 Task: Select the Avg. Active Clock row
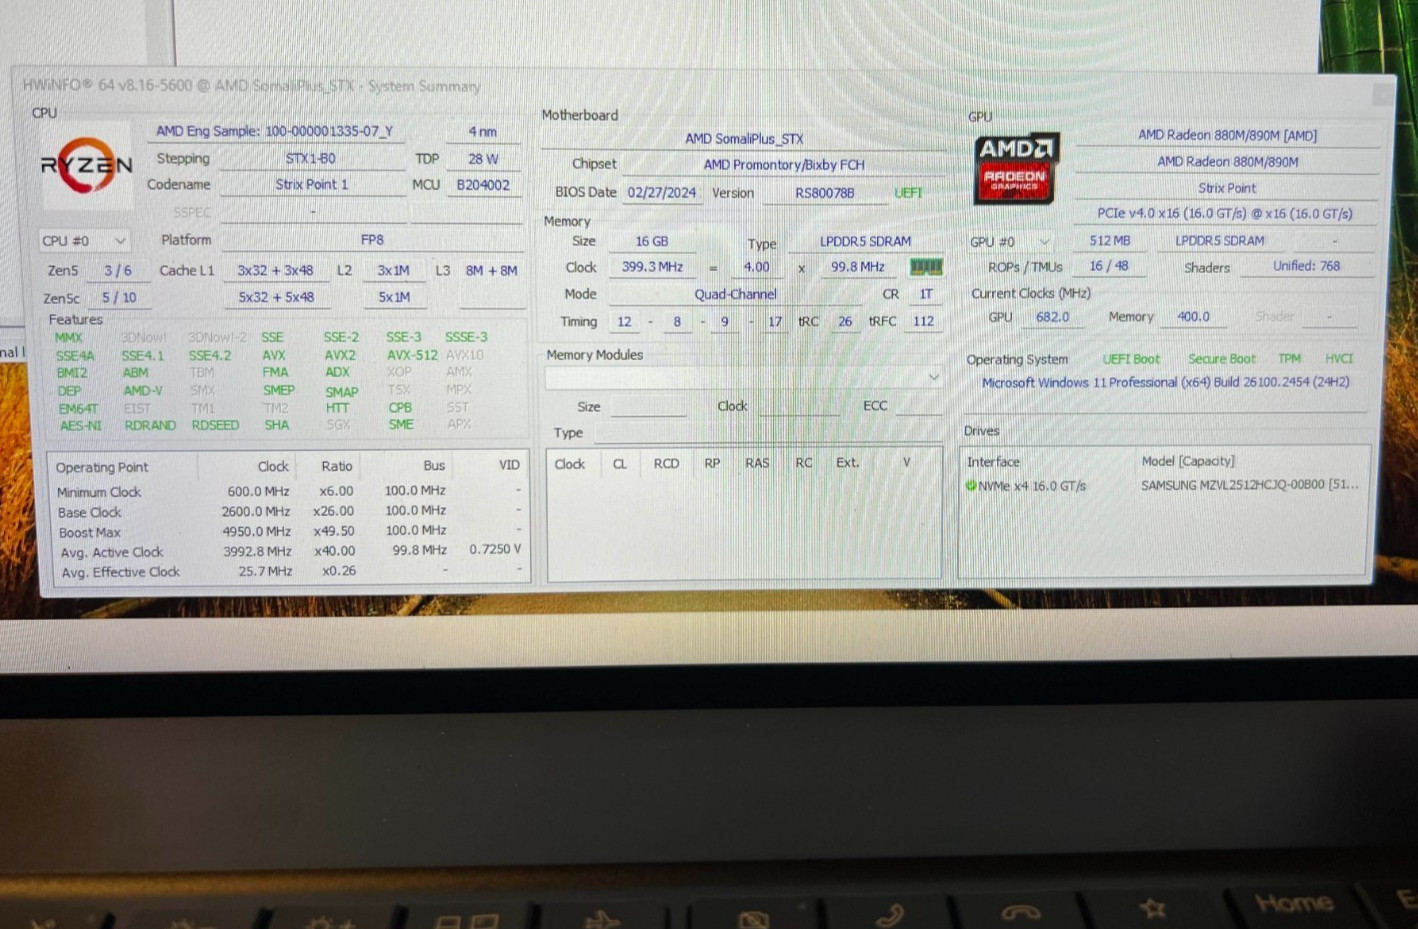click(x=289, y=552)
